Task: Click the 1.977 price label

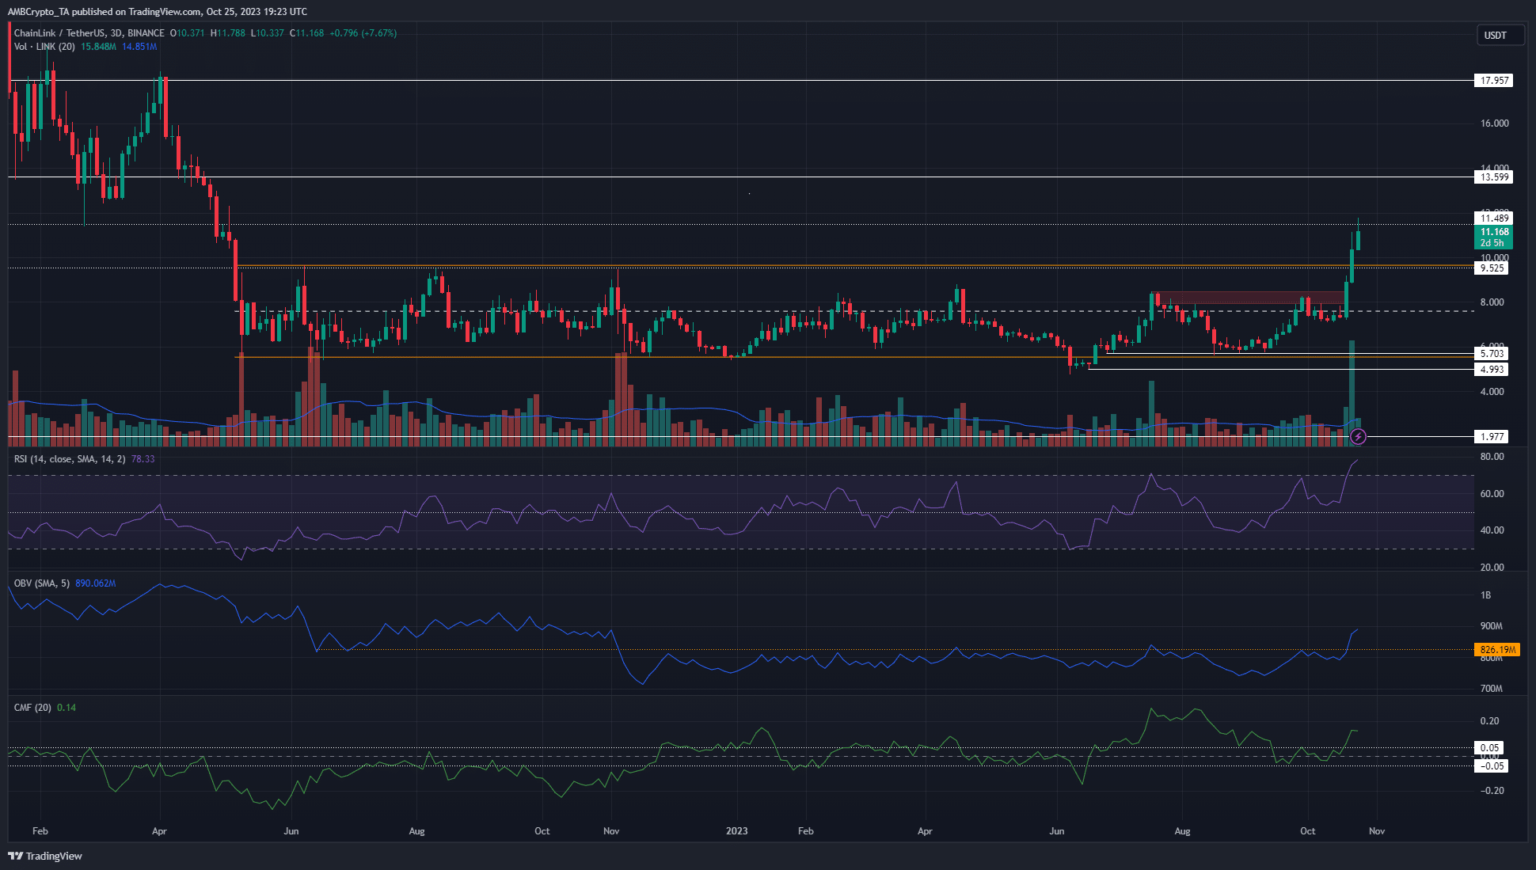Action: 1492,437
